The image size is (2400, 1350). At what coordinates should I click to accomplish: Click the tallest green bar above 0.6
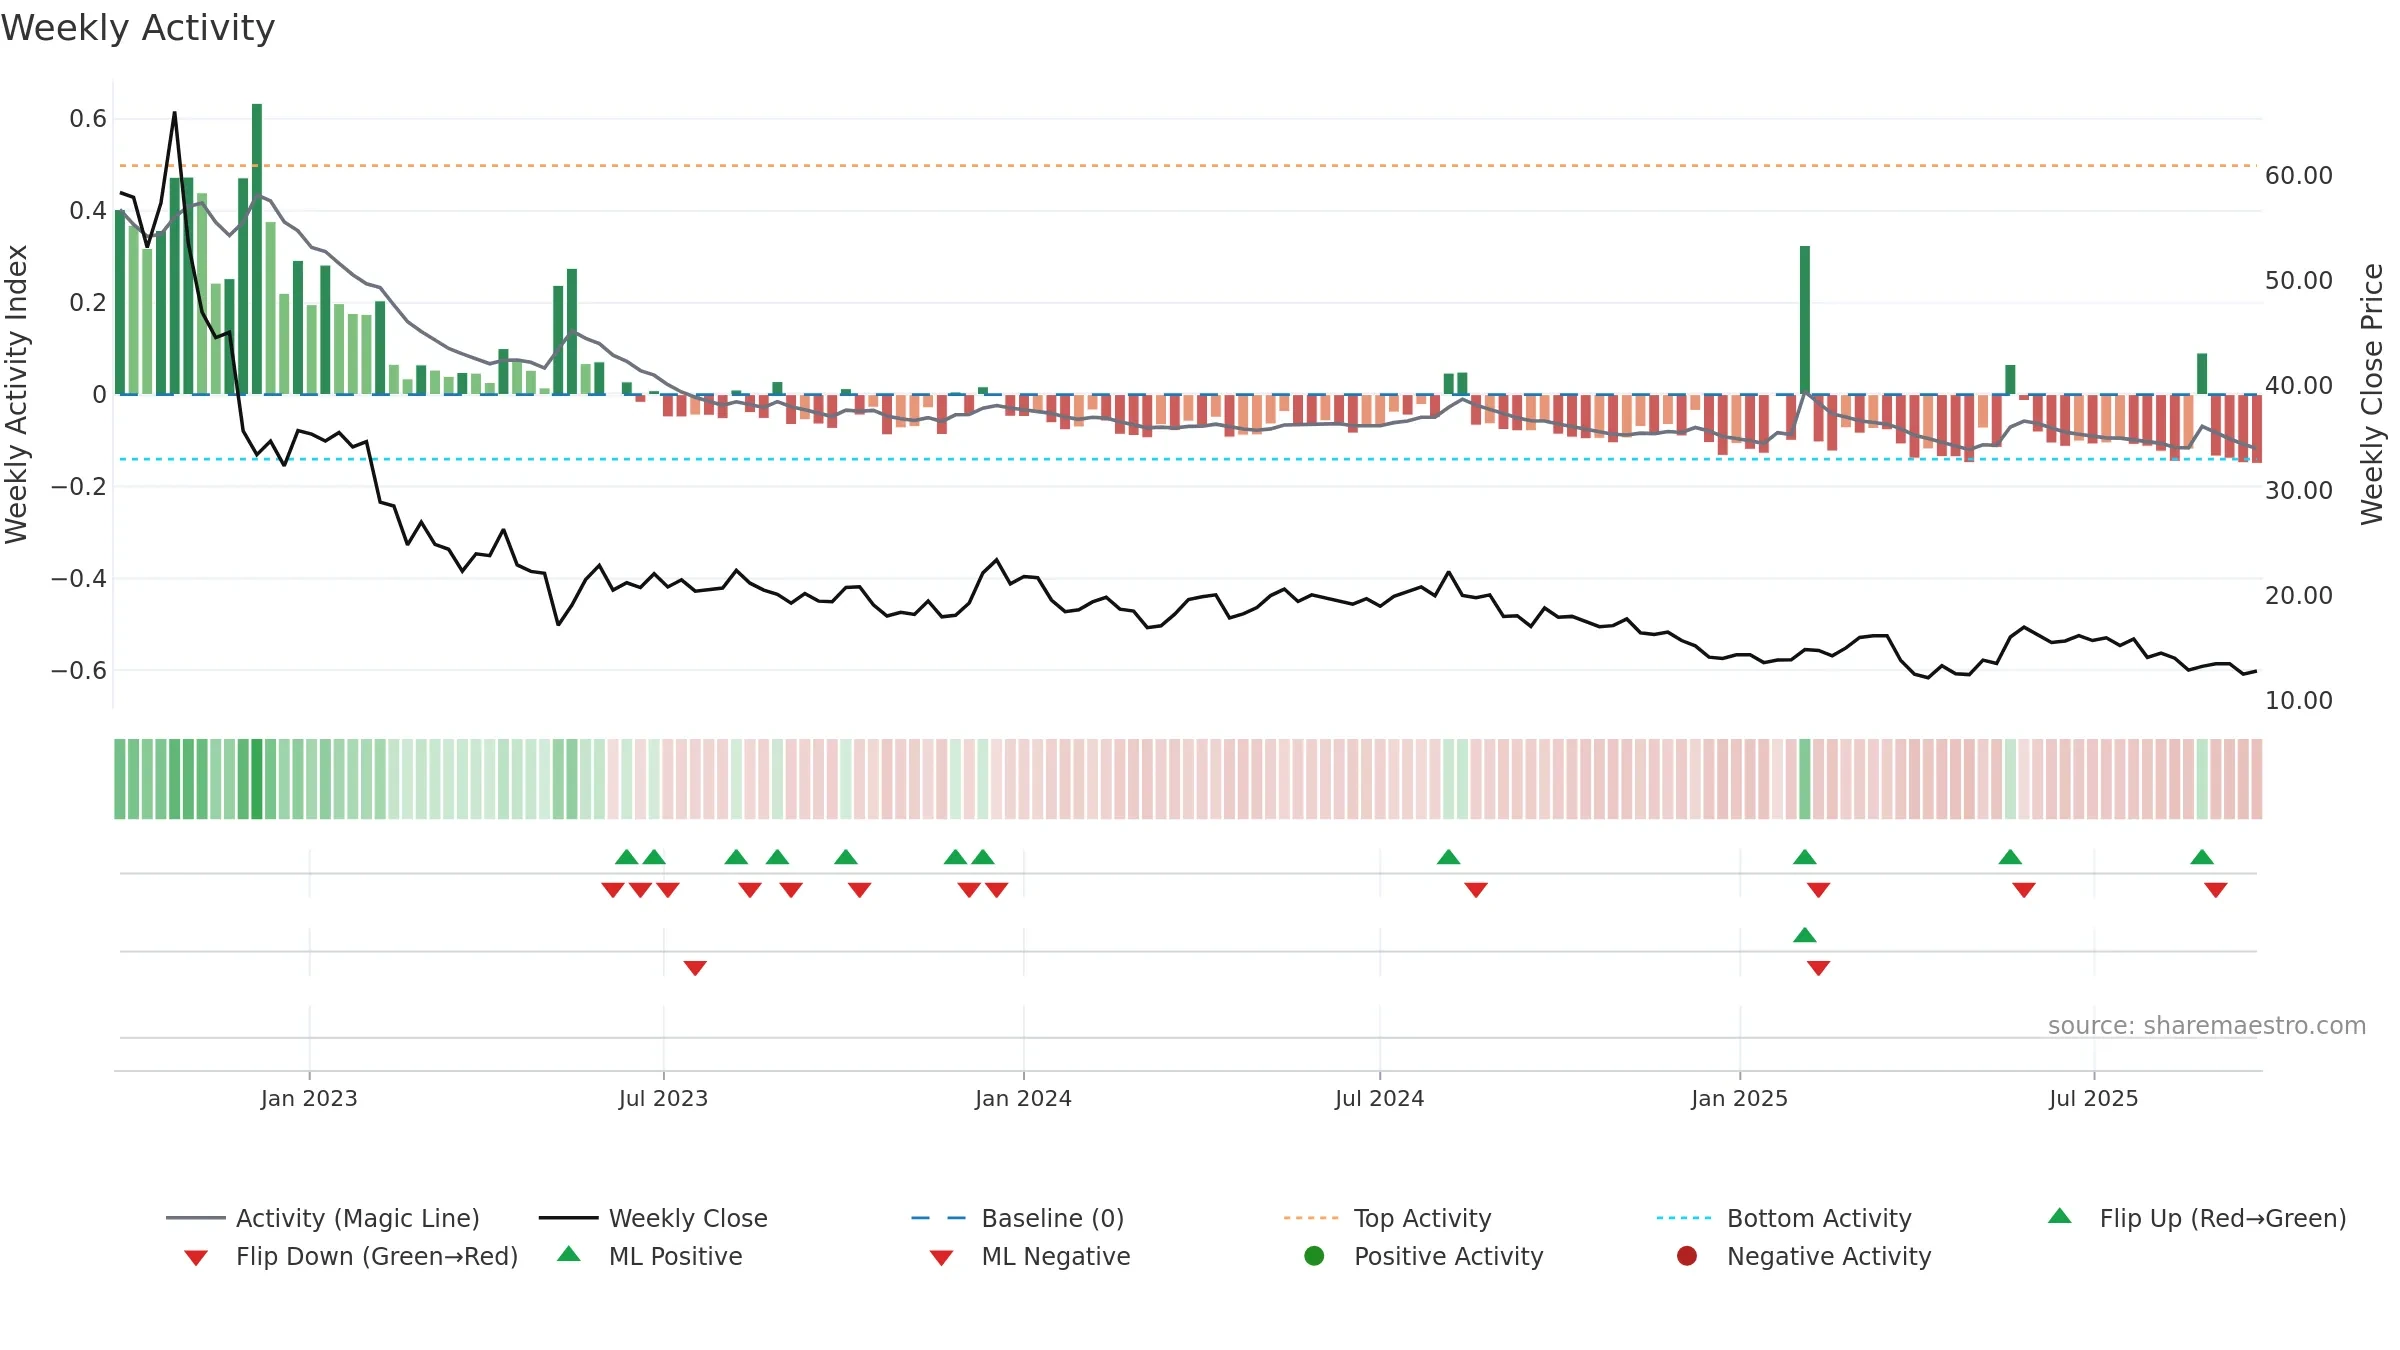(257, 248)
